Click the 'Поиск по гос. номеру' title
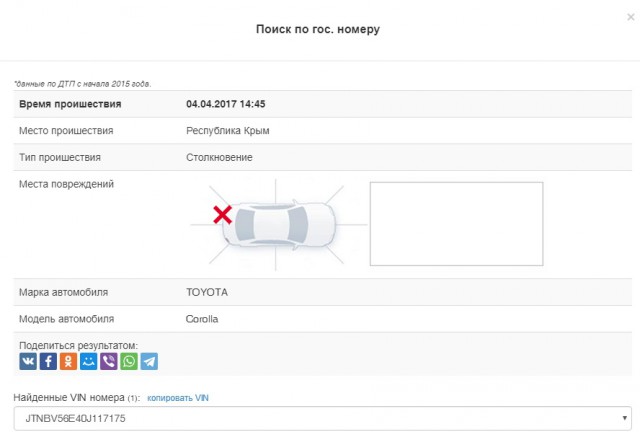The height and width of the screenshot is (432, 640). click(x=318, y=29)
